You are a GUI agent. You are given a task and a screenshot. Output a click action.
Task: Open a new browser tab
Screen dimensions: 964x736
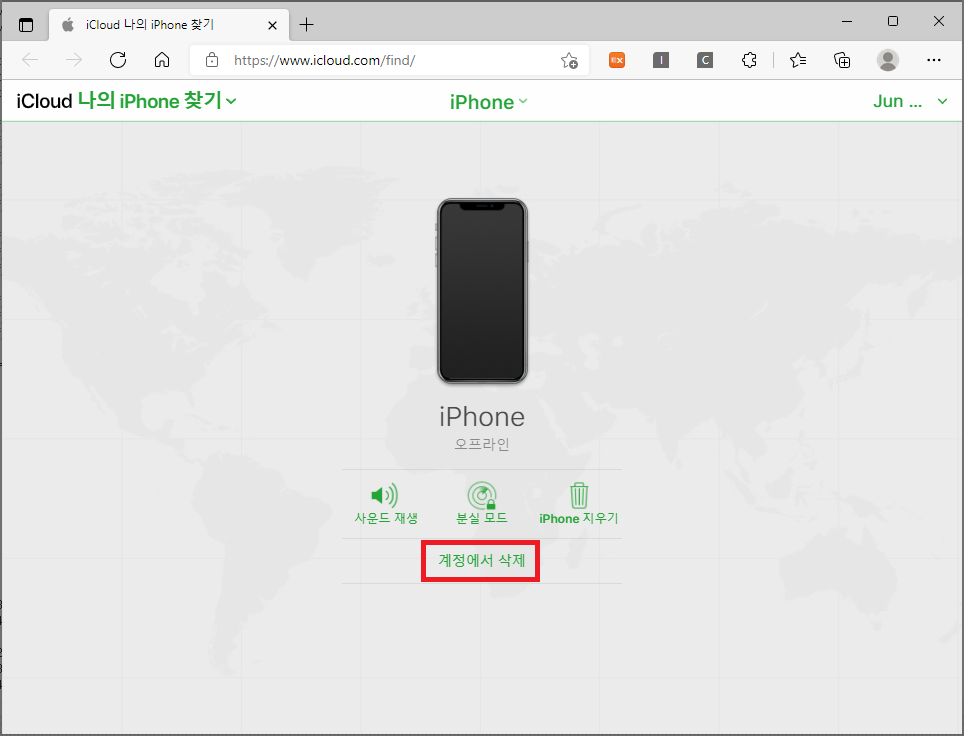306,25
